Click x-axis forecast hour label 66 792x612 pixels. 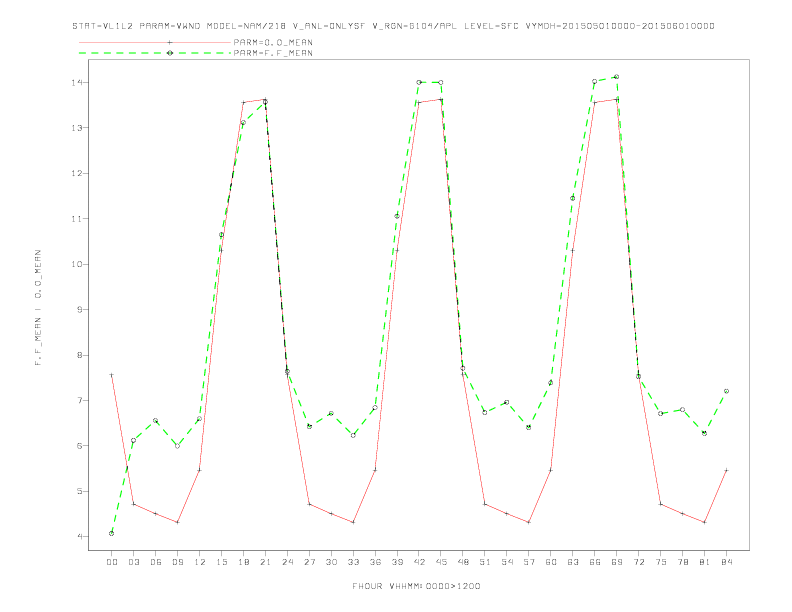pos(595,562)
